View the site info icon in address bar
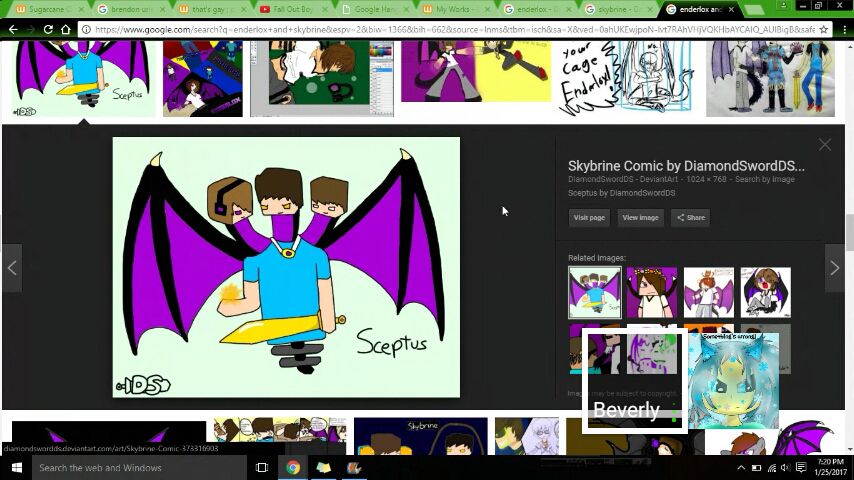This screenshot has width=854, height=480. [x=86, y=29]
